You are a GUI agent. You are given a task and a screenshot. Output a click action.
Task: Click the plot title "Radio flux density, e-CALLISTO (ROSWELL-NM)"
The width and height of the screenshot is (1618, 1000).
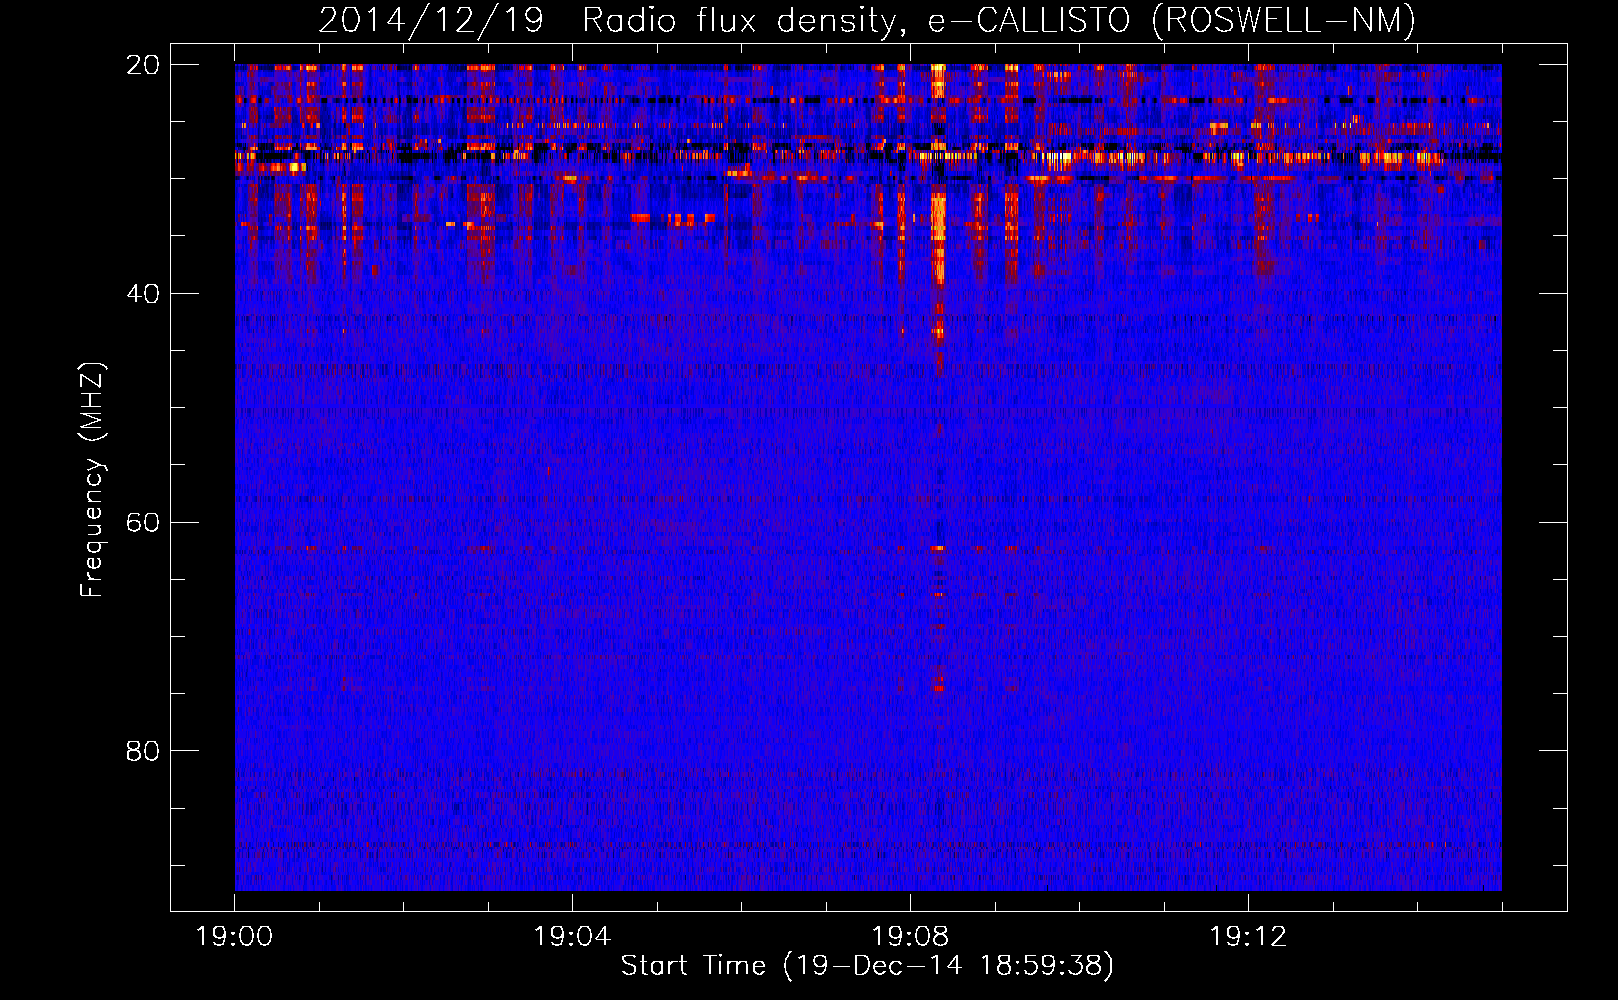[998, 21]
